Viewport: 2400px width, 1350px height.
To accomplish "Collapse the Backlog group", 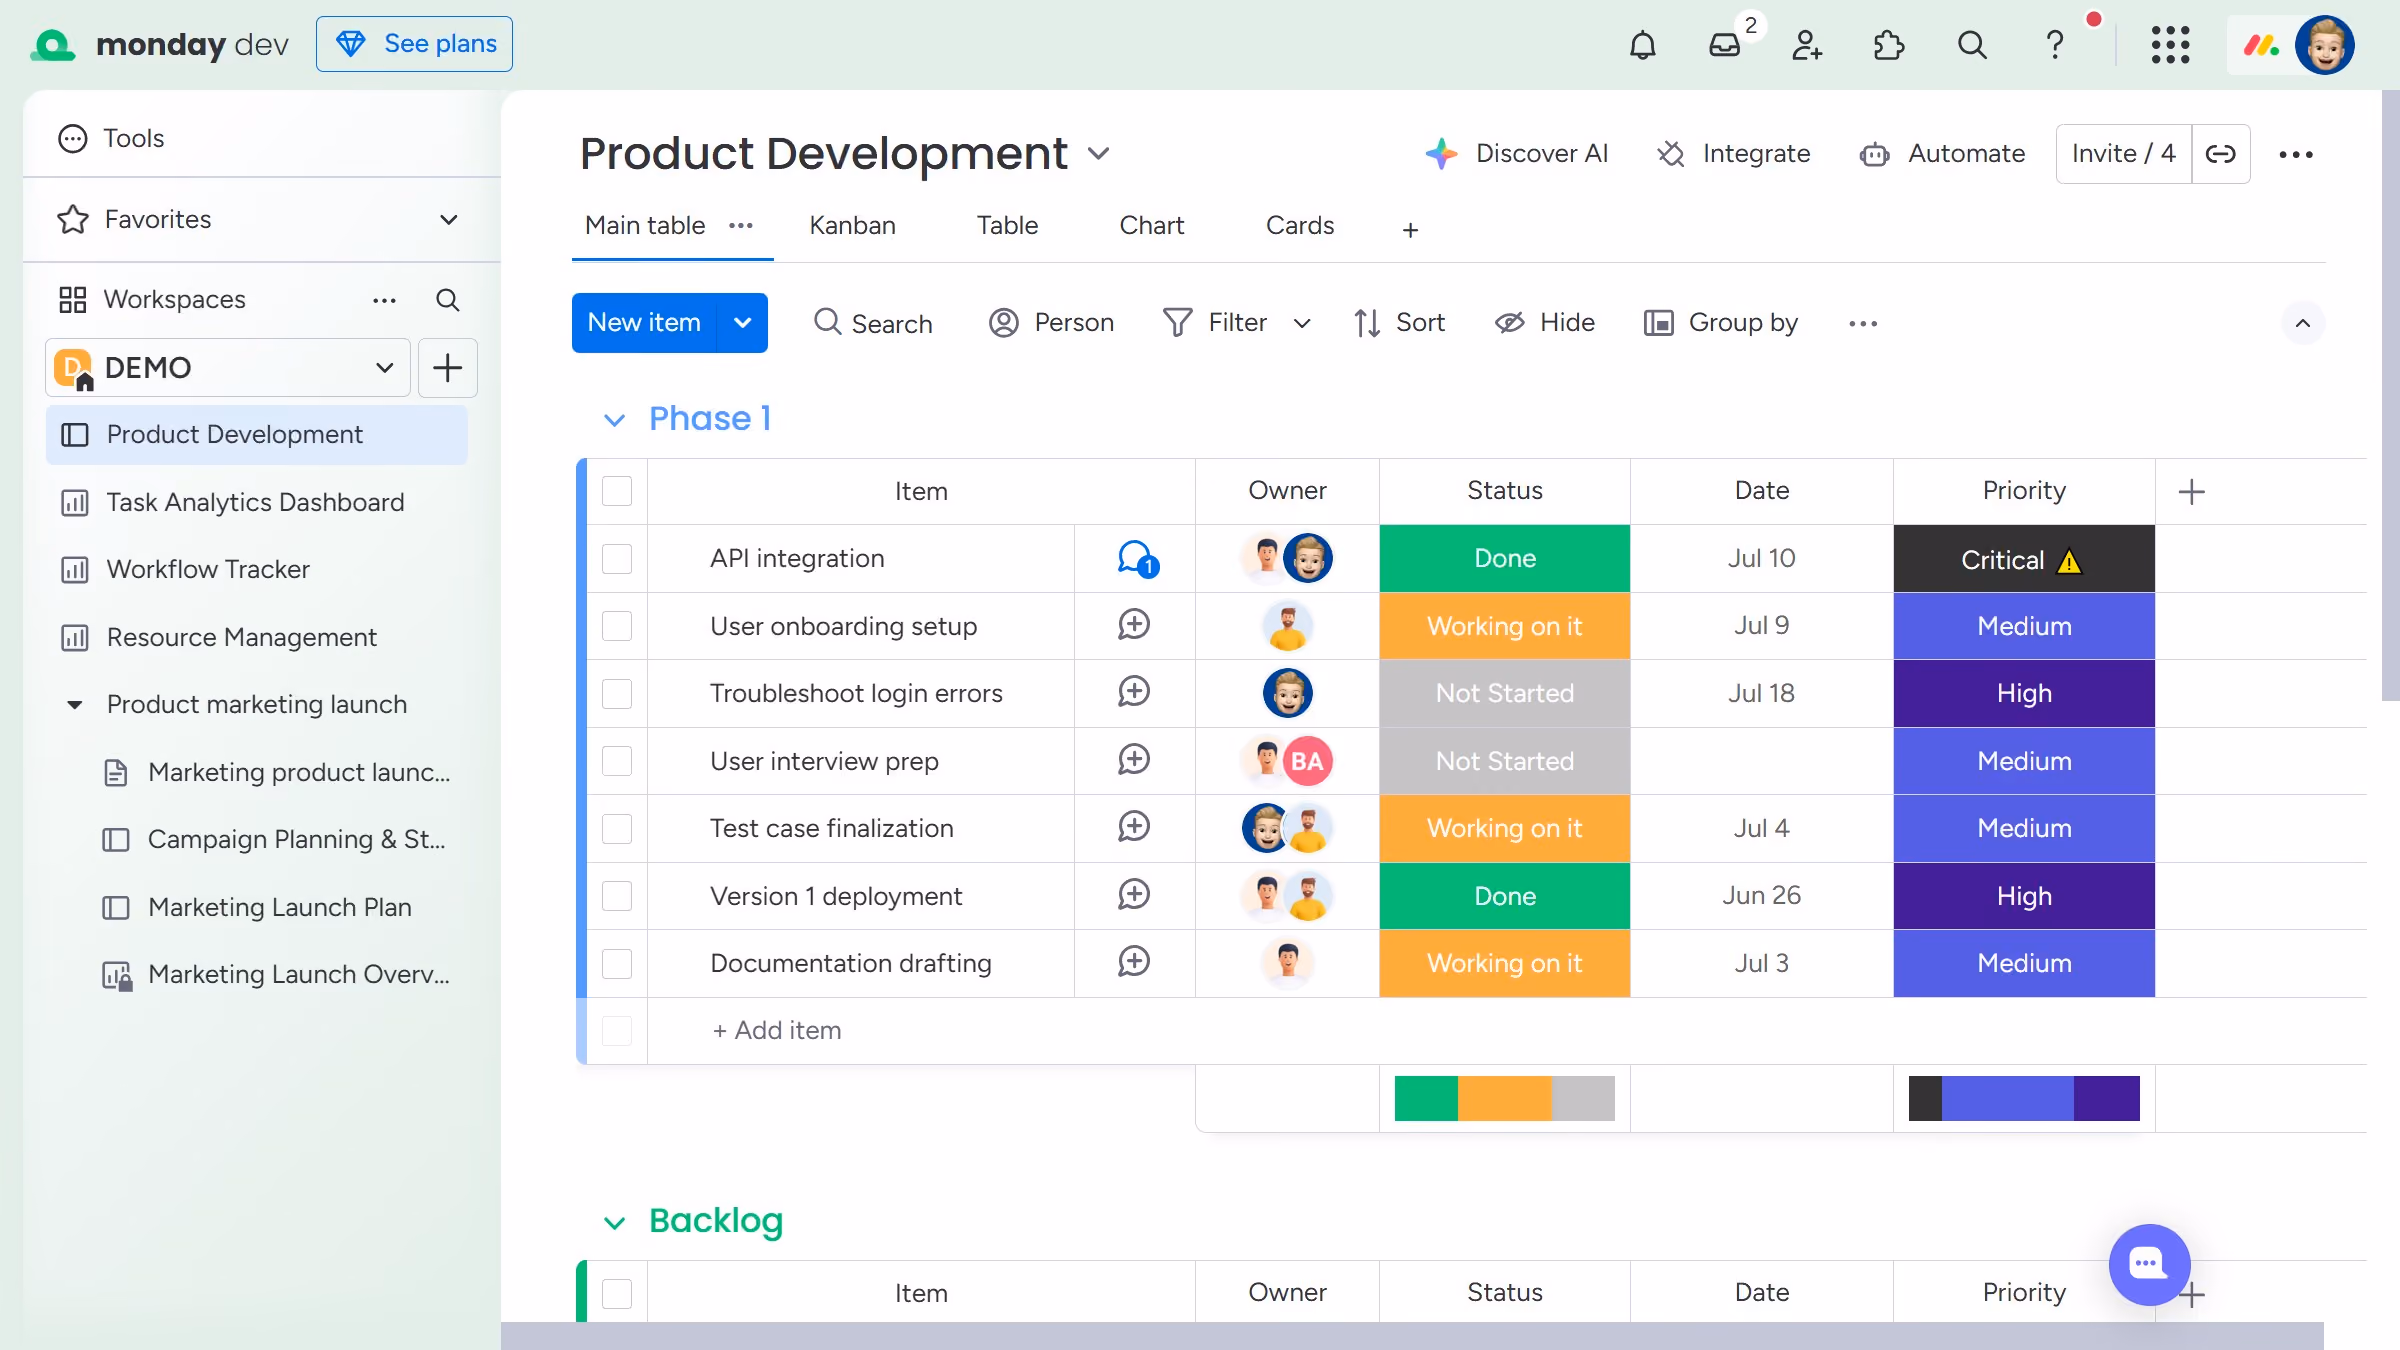I will click(x=614, y=1223).
